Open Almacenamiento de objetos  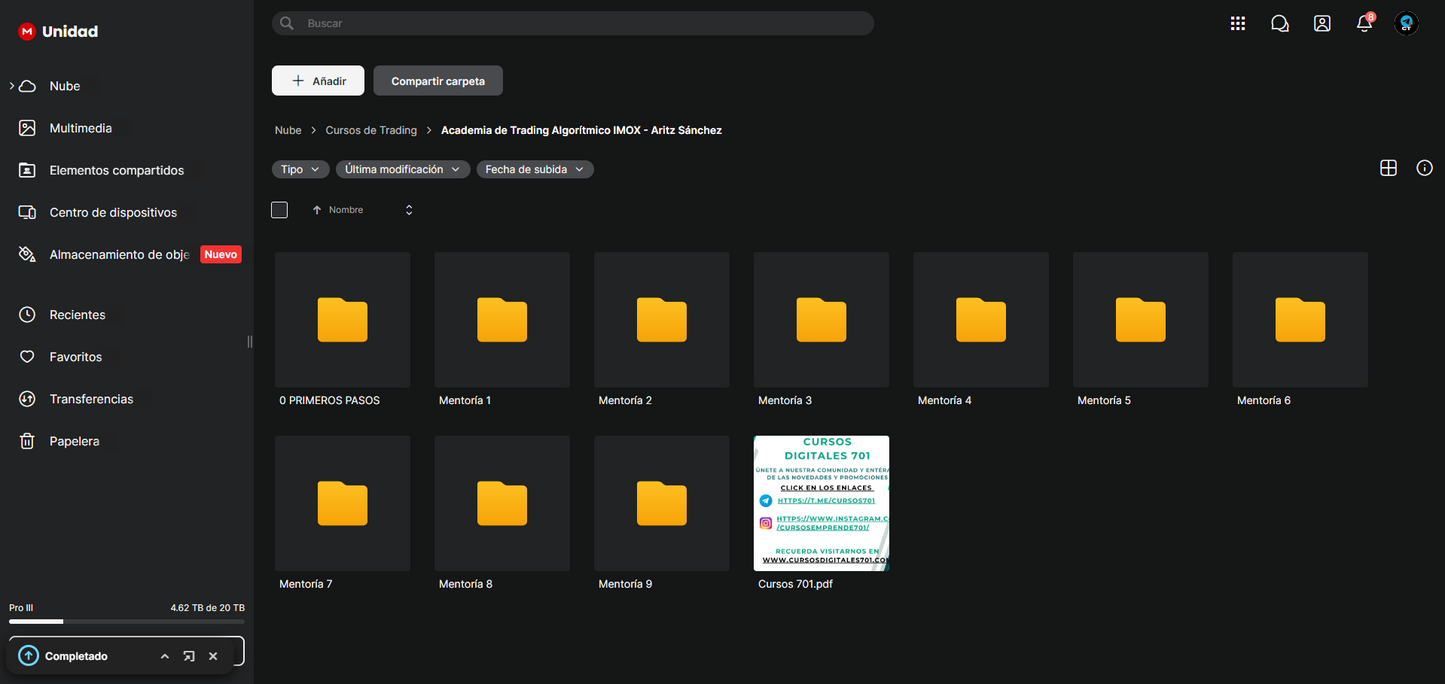pos(119,254)
